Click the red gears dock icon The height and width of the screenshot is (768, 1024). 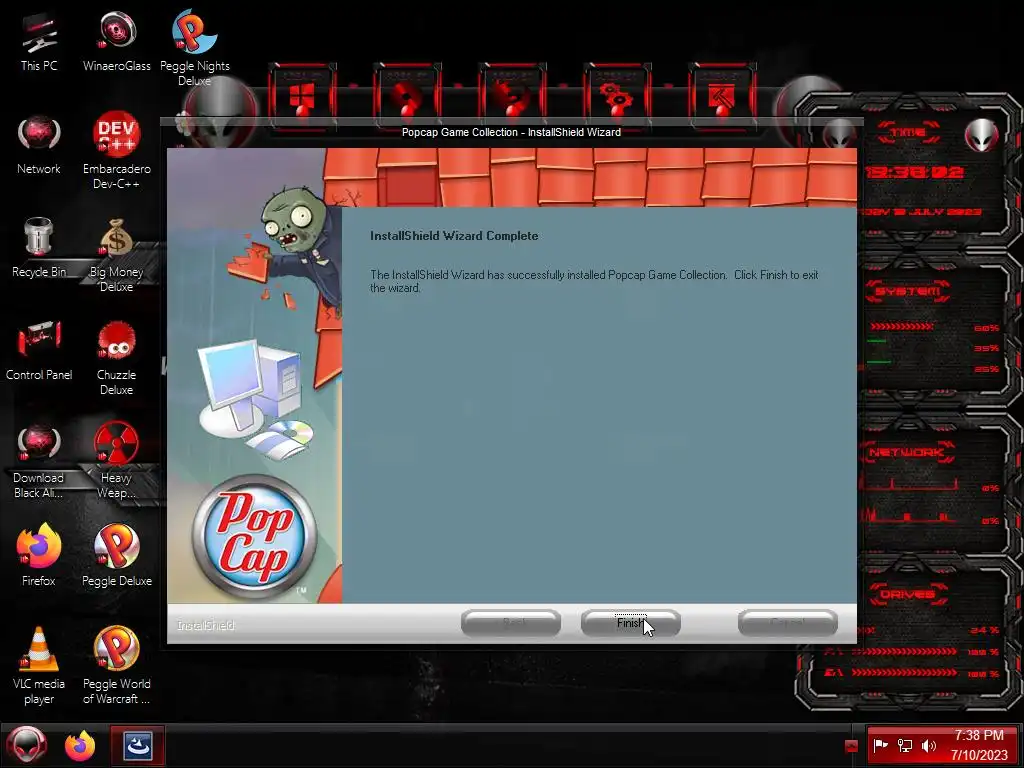click(x=617, y=97)
